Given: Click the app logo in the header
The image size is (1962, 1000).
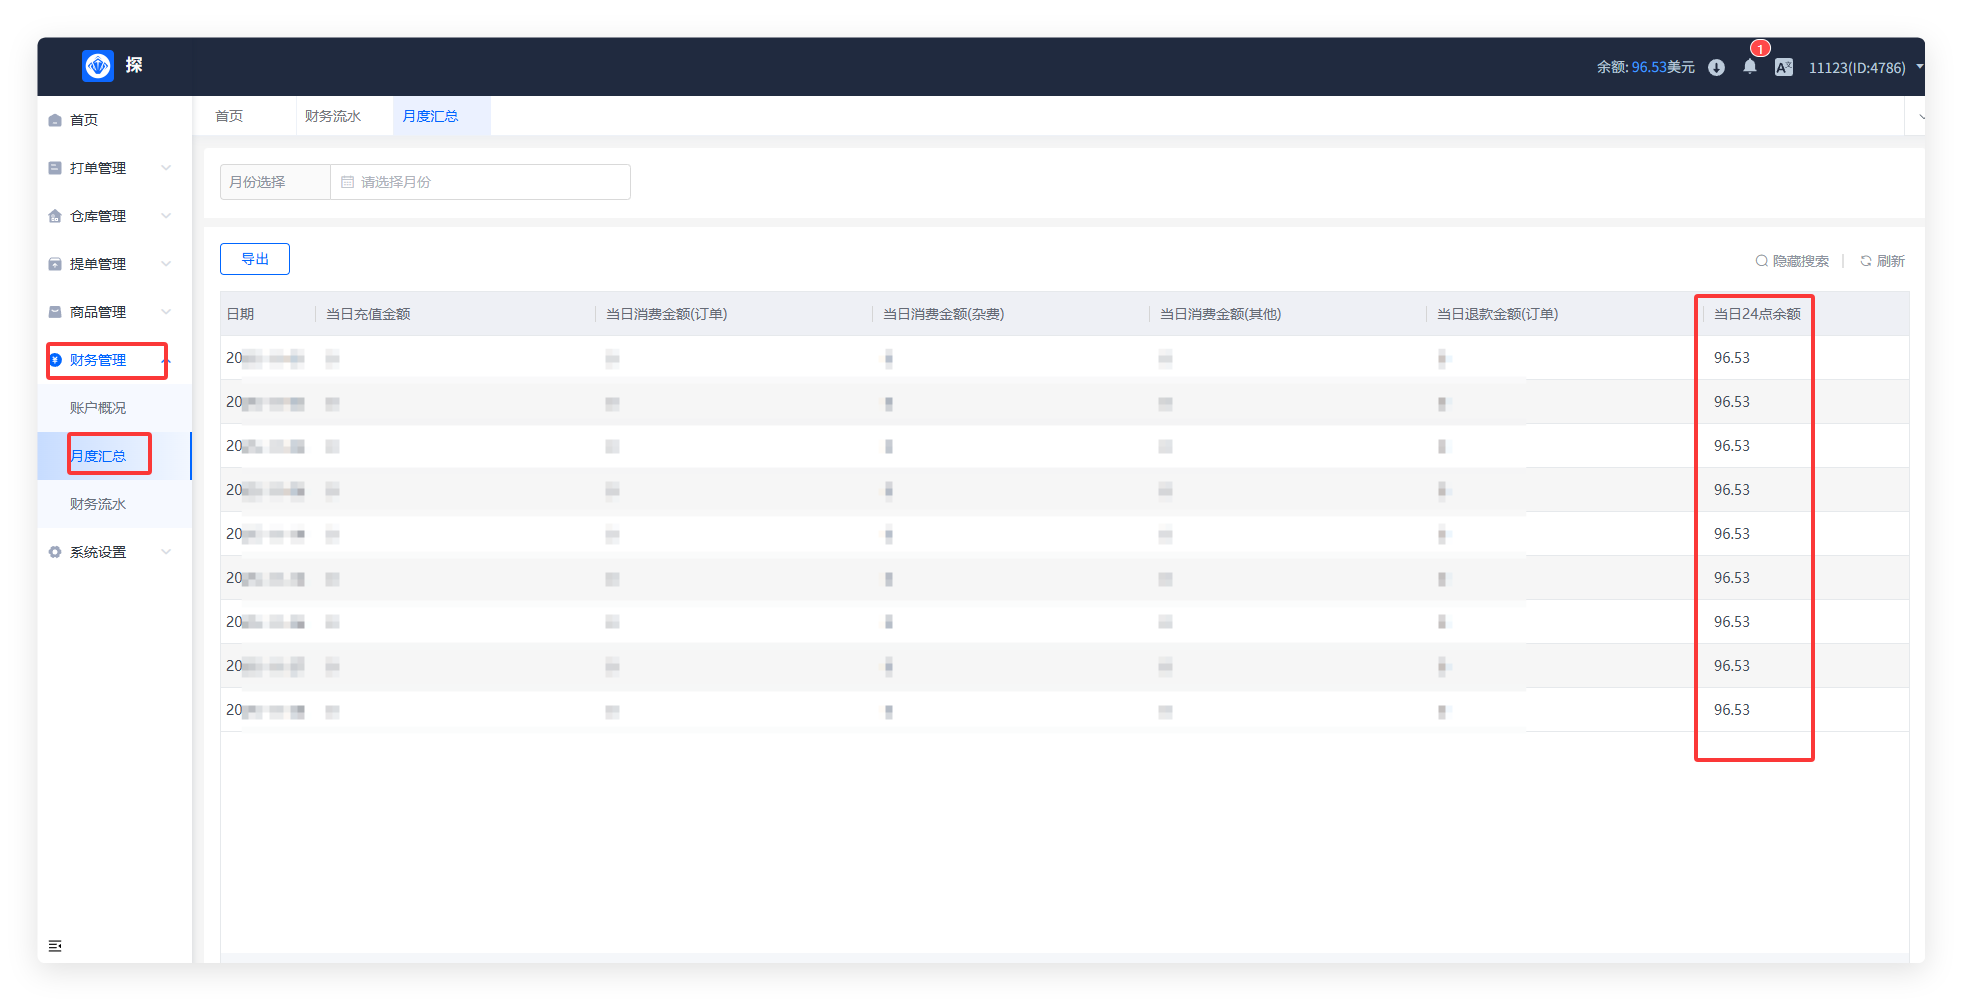Looking at the screenshot, I should (98, 66).
